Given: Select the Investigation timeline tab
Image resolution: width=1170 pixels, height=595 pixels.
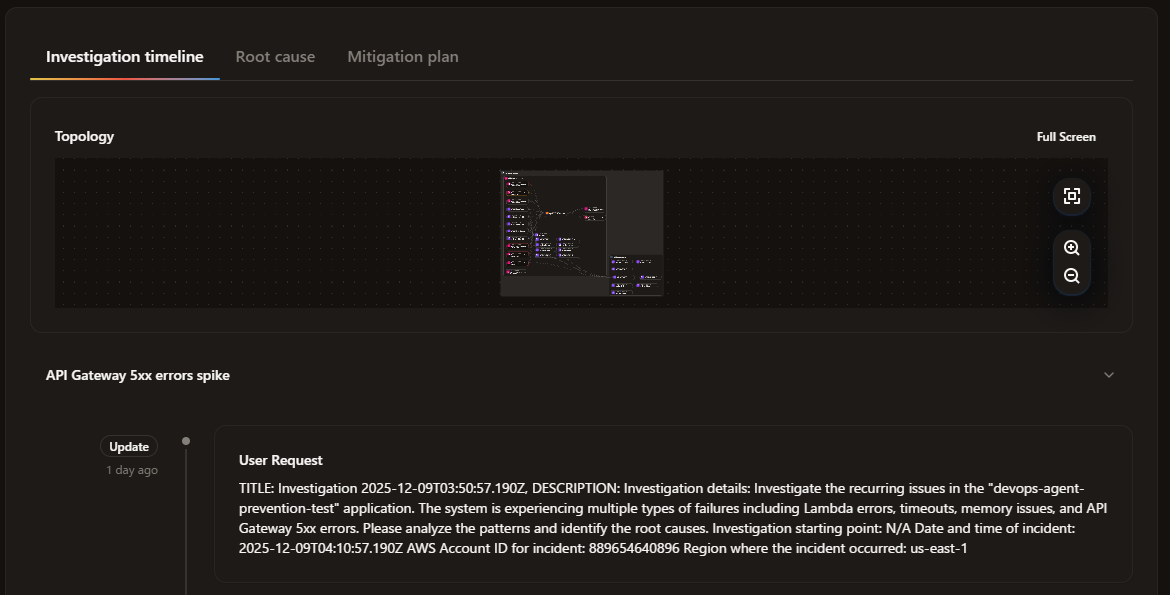Looking at the screenshot, I should coord(123,56).
